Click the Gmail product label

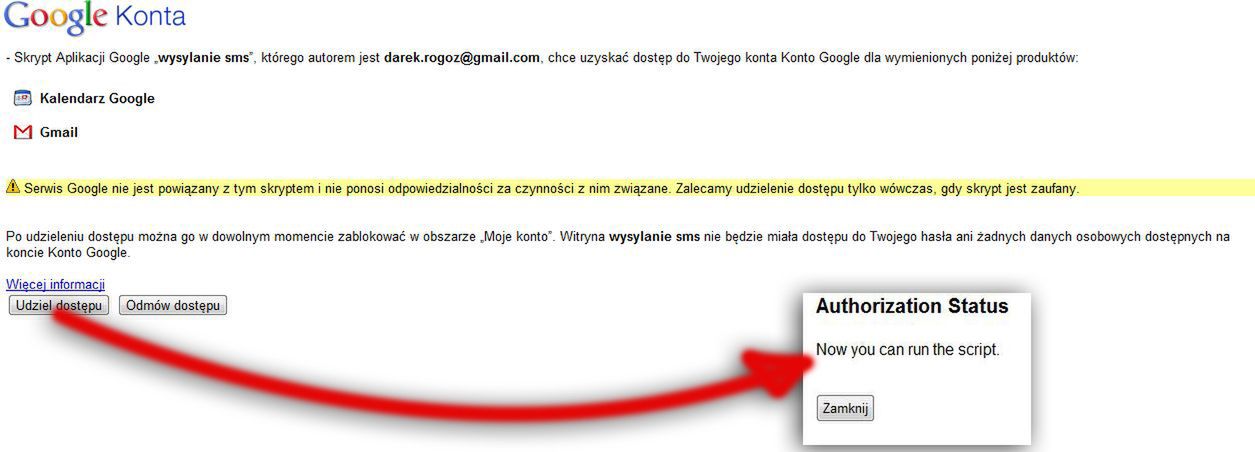point(59,132)
